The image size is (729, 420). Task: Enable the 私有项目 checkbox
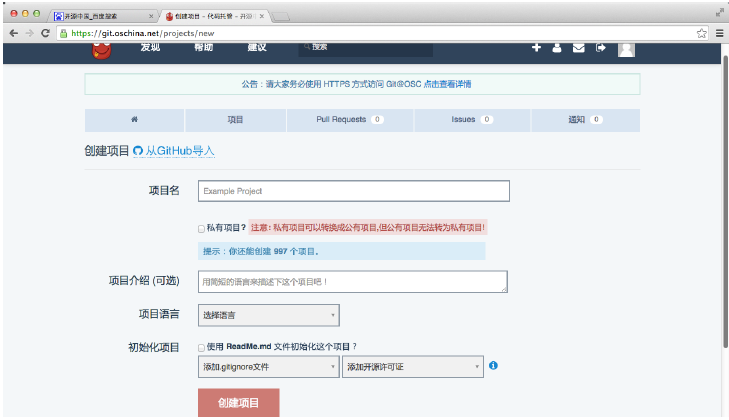pos(202,228)
